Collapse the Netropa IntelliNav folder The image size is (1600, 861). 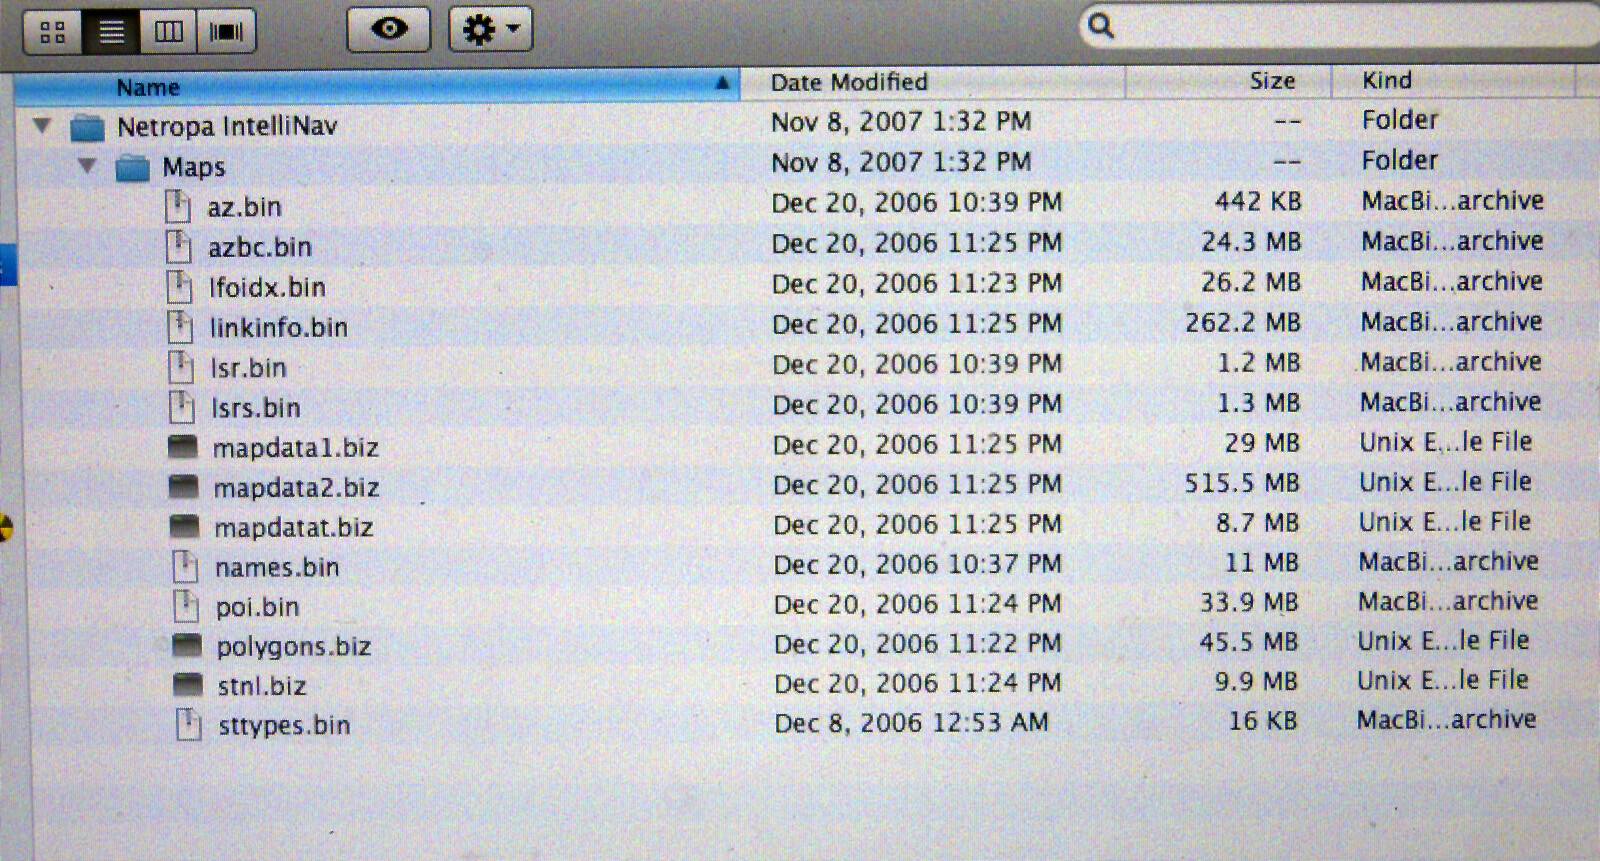tap(42, 126)
